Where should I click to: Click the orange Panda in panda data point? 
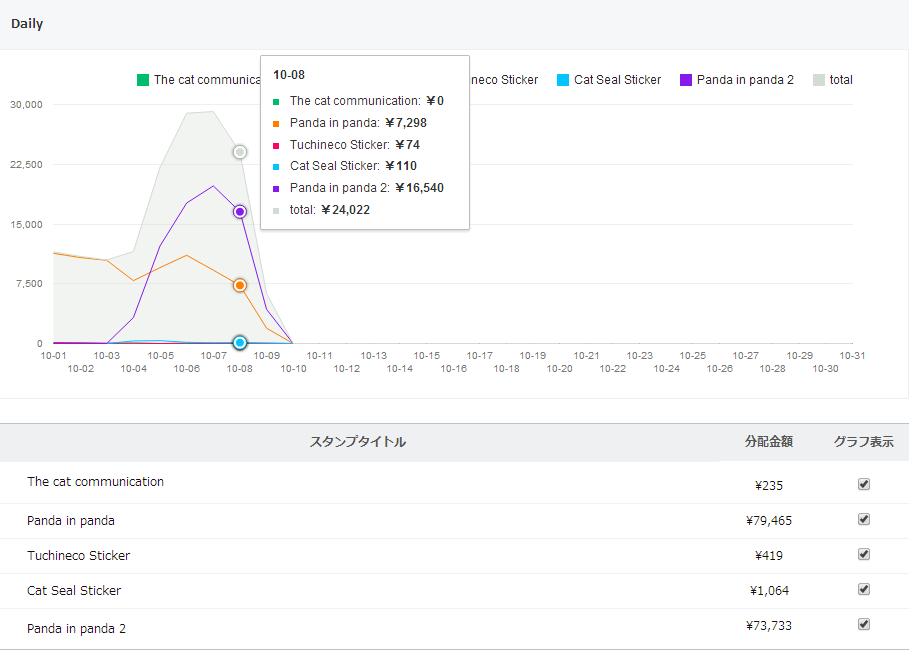[x=240, y=286]
